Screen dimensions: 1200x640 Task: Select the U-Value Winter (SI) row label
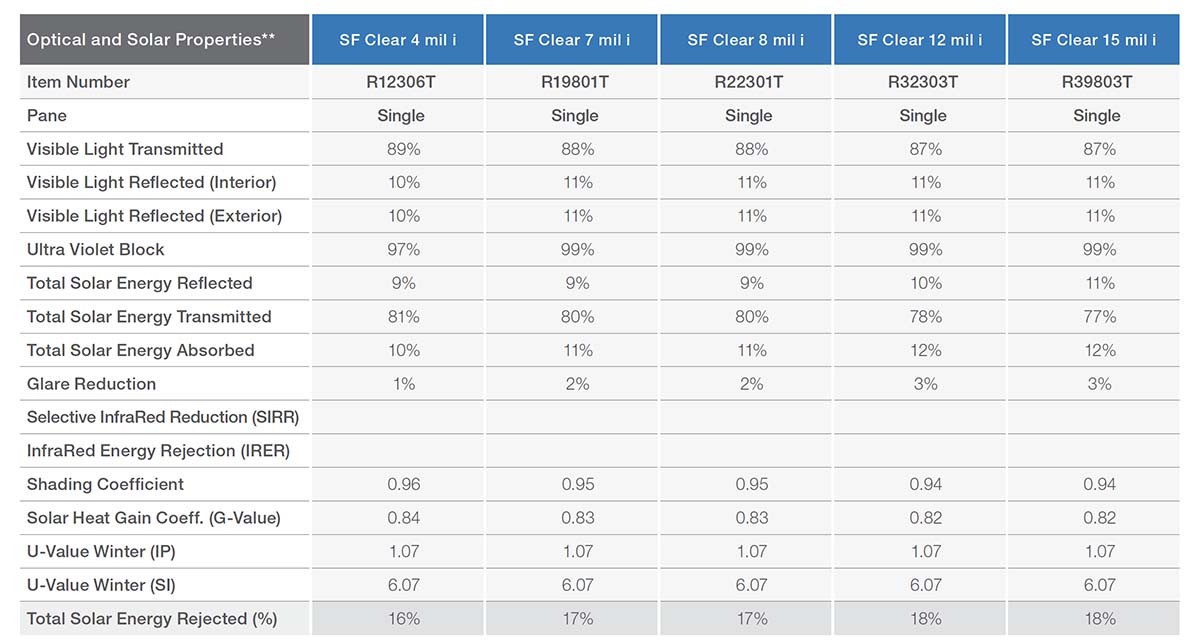(x=102, y=585)
